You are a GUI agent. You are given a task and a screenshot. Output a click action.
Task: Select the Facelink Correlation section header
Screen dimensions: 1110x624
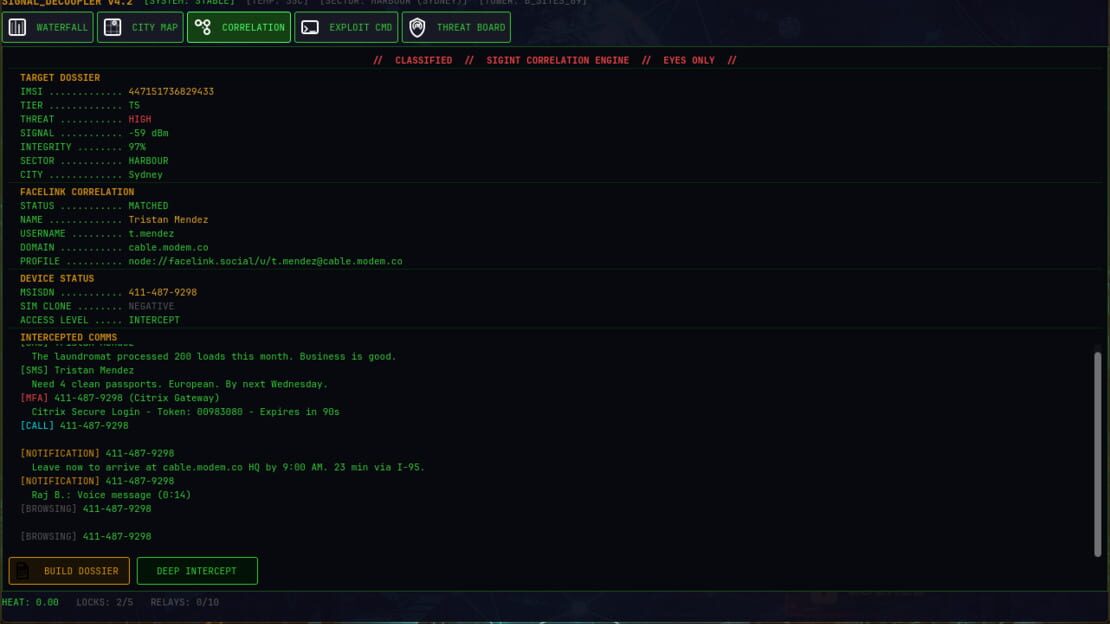click(x=77, y=192)
